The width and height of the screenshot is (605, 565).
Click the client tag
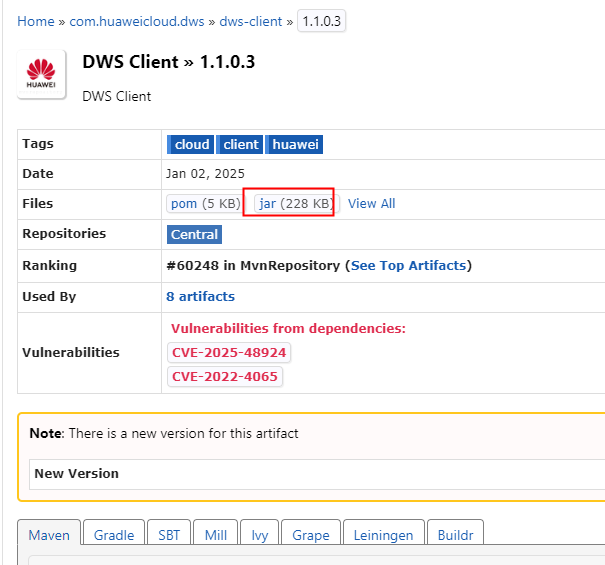click(x=240, y=145)
